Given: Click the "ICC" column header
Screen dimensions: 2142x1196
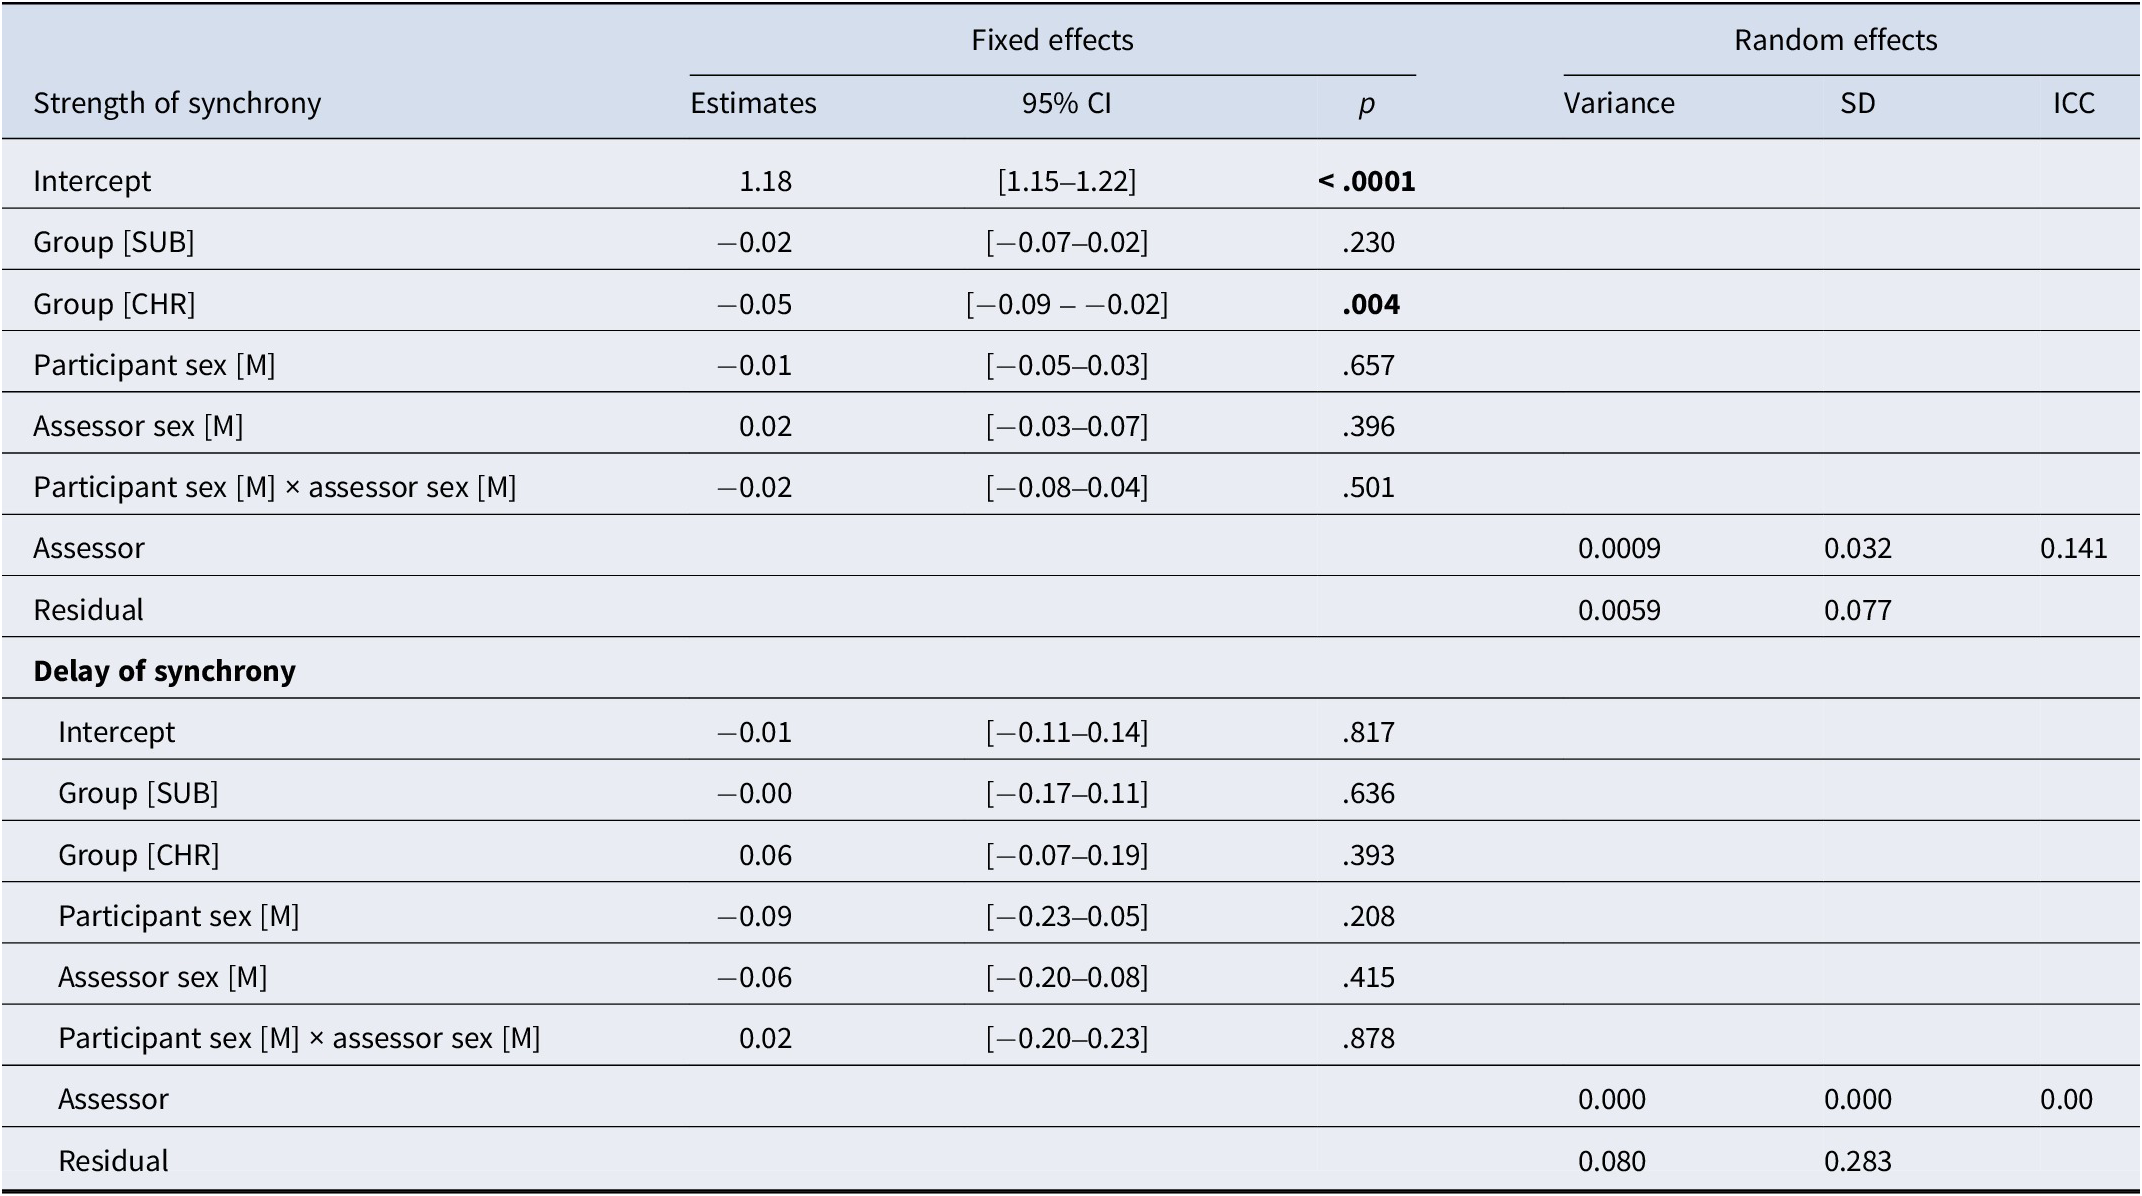Looking at the screenshot, I should [2073, 103].
